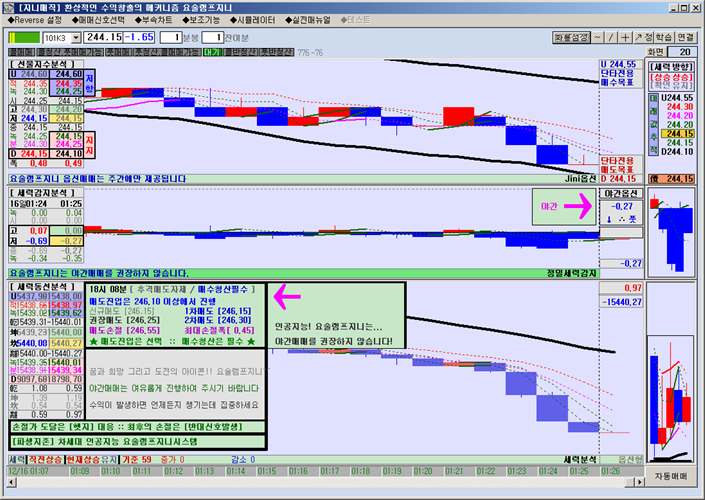The image size is (705, 500).
Task: Click the horizontal scrollbar right arrow
Action: tap(639, 482)
